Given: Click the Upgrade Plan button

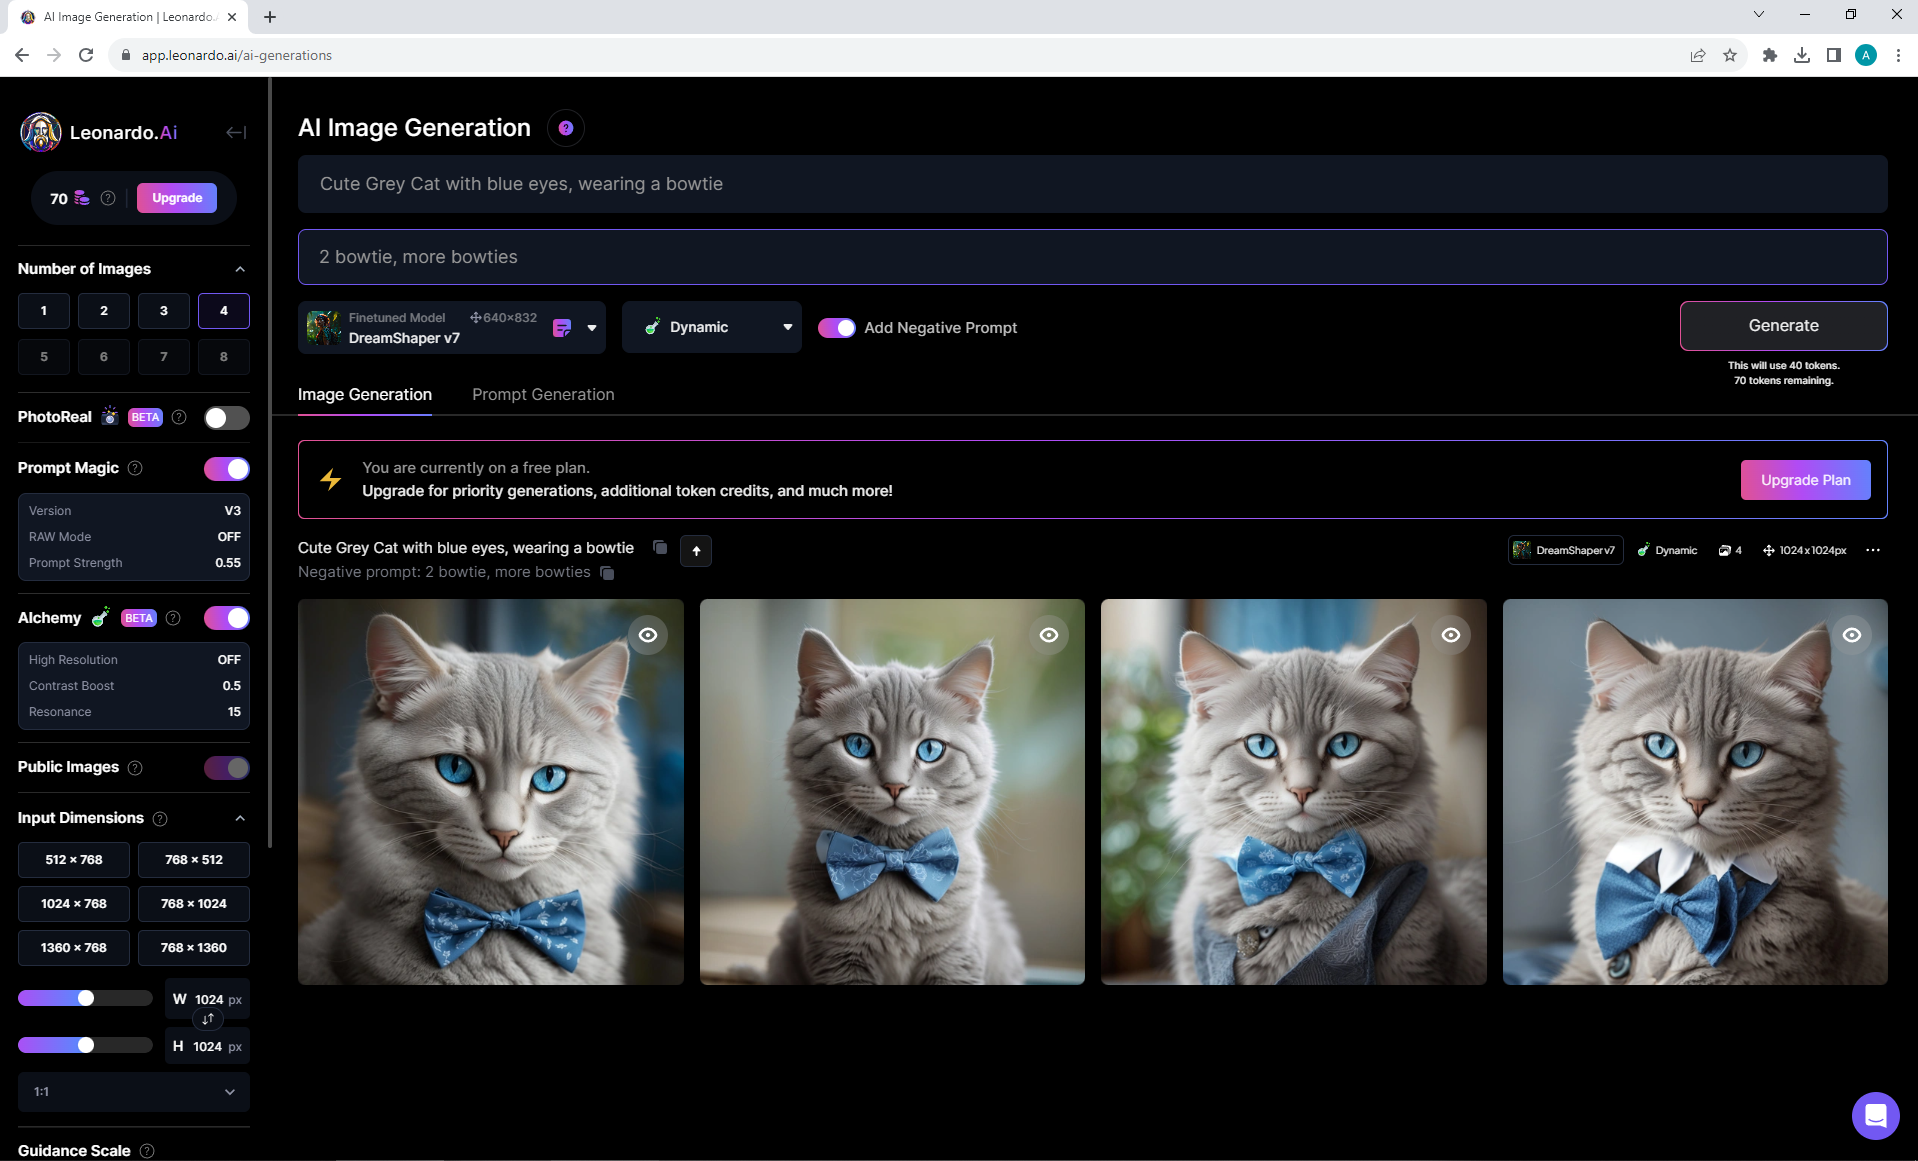Looking at the screenshot, I should coord(1805,480).
